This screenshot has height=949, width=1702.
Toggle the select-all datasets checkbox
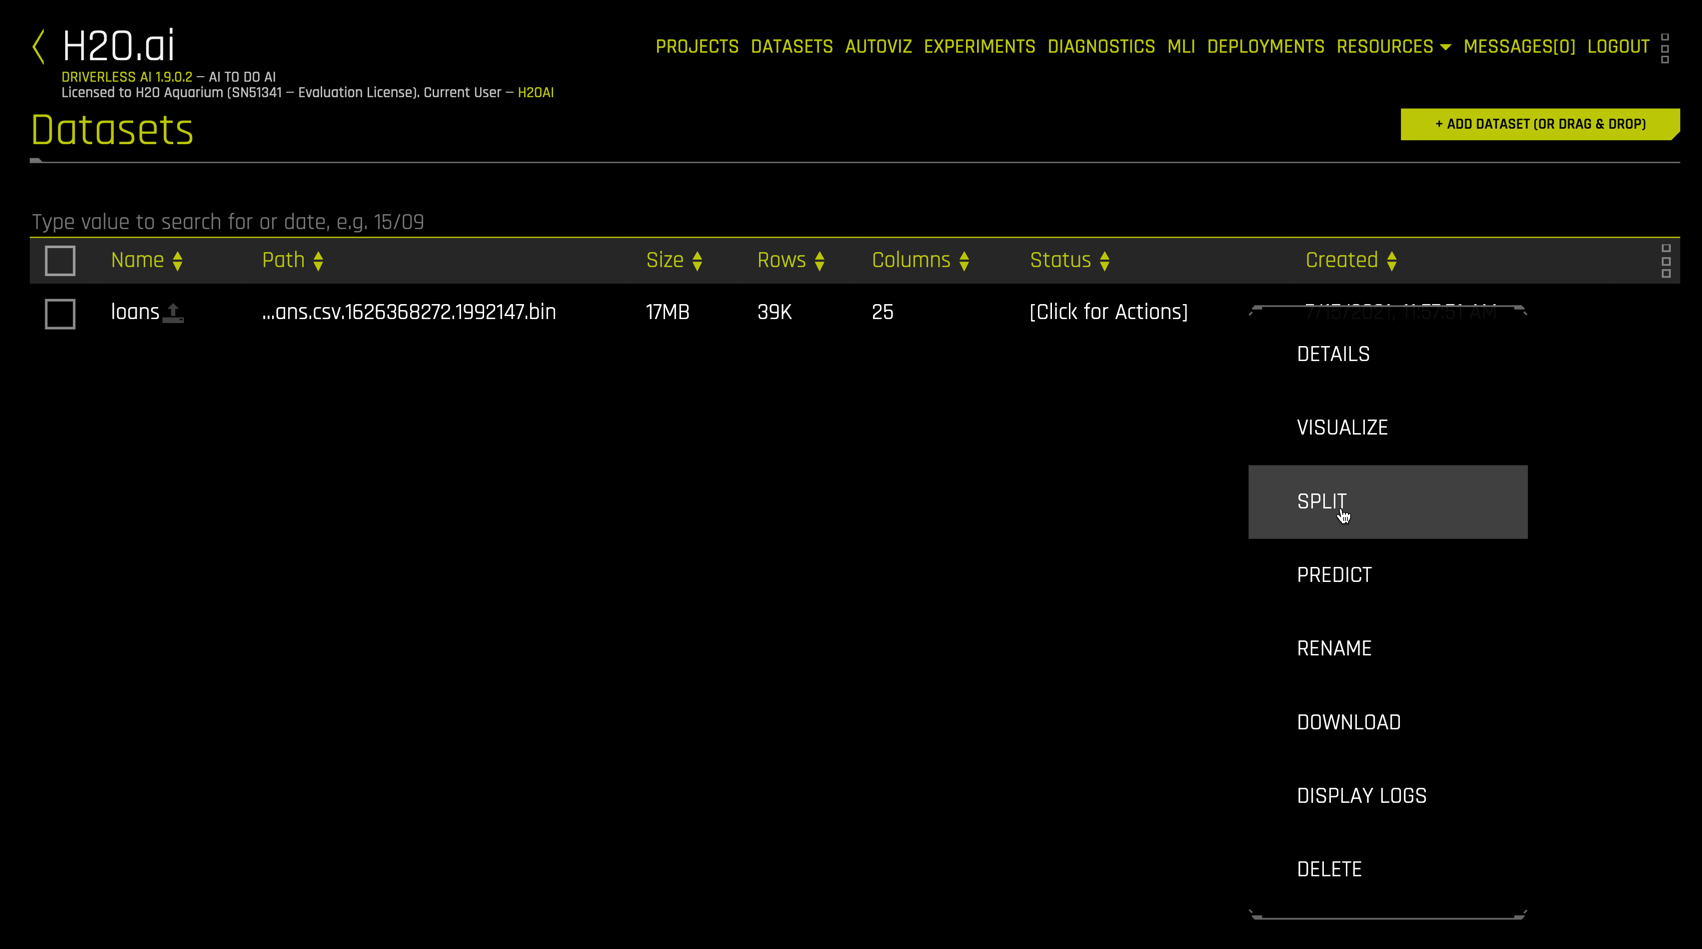click(60, 261)
